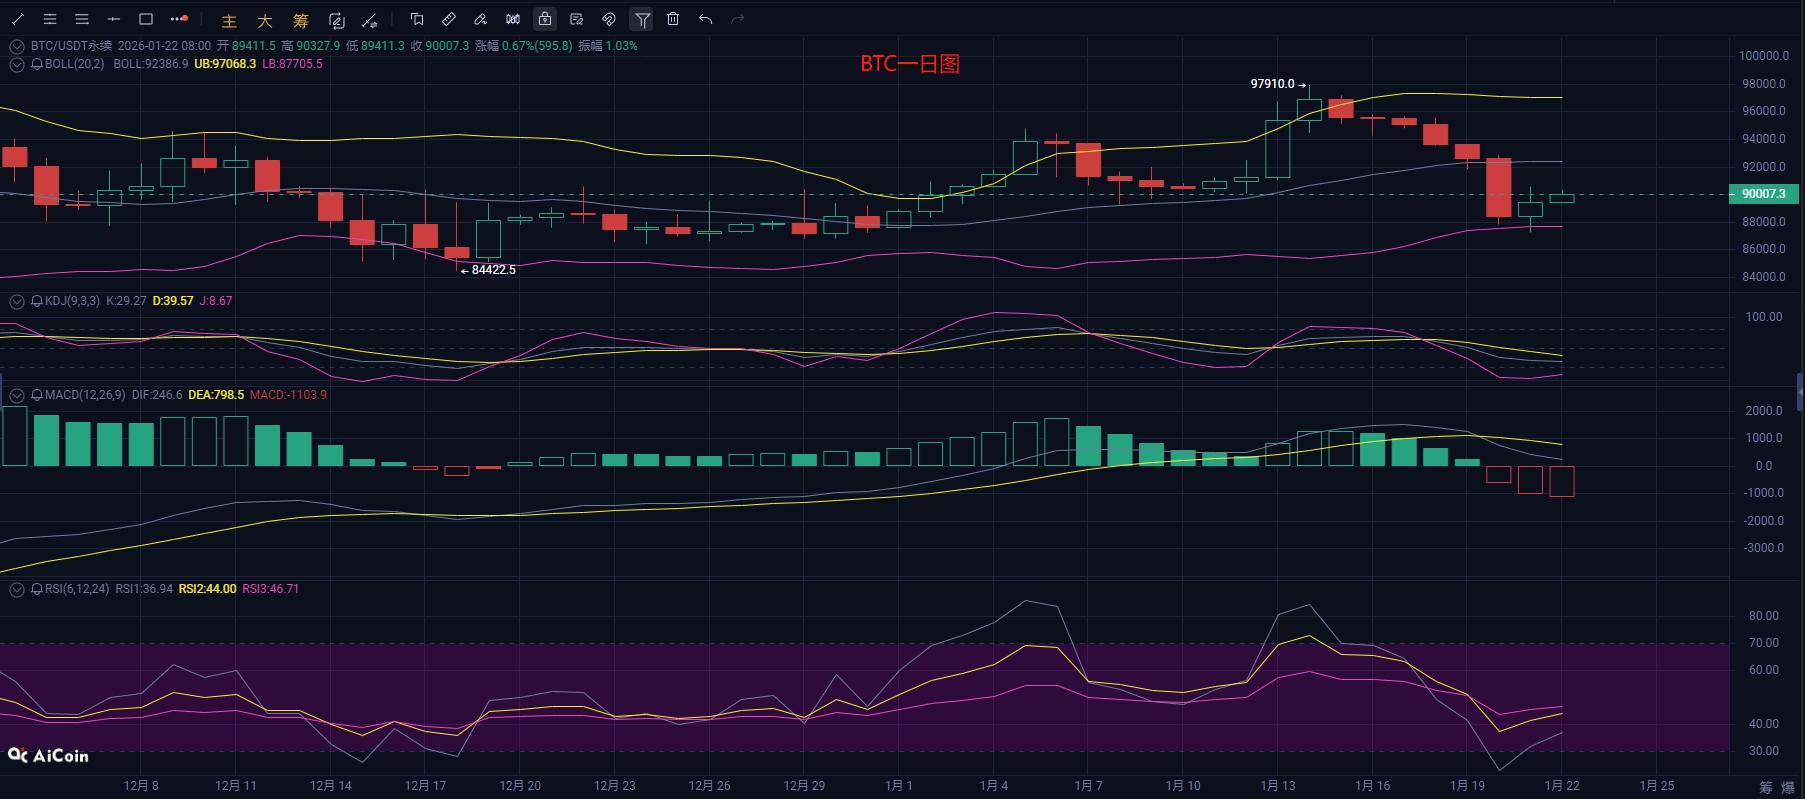Toggle the BOLL indicator alert bell
Screen dimensions: 1805x799
37,64
